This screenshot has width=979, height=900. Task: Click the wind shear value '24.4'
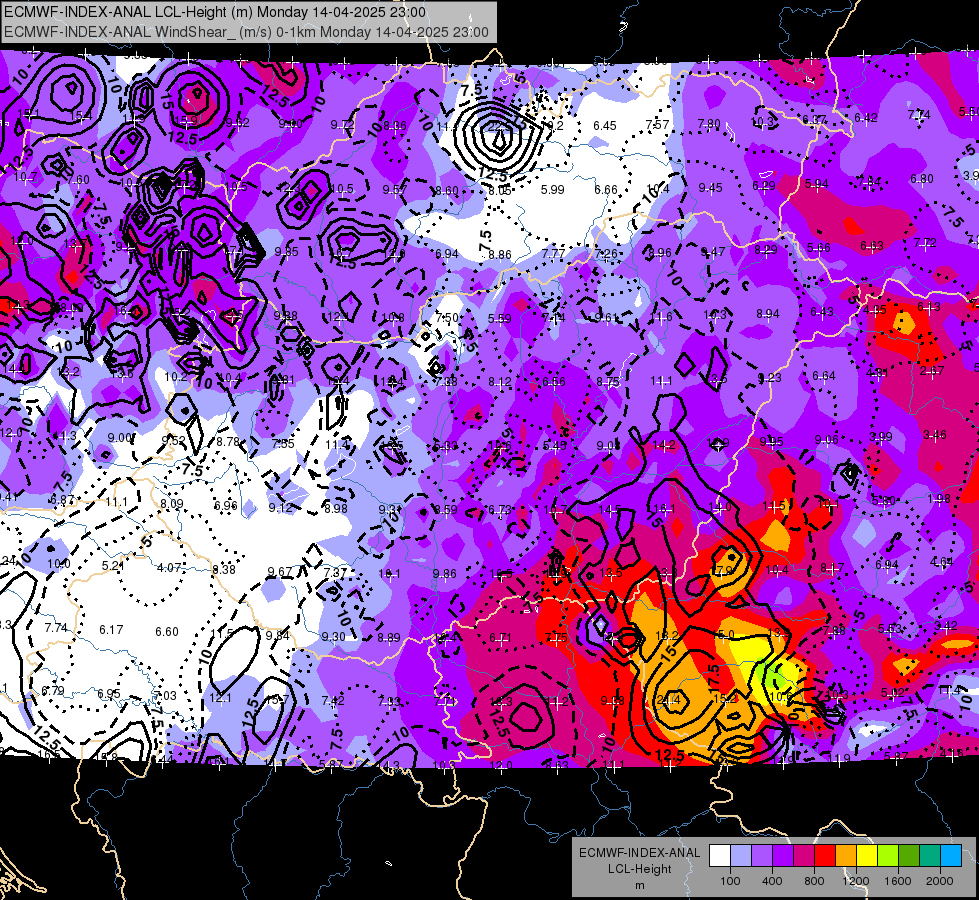[669, 700]
